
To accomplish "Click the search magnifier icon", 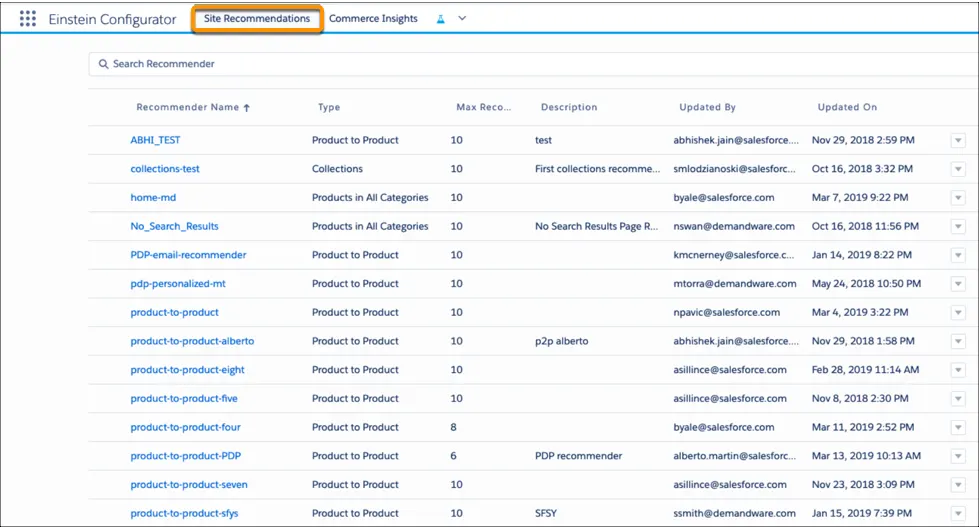I will (x=104, y=64).
